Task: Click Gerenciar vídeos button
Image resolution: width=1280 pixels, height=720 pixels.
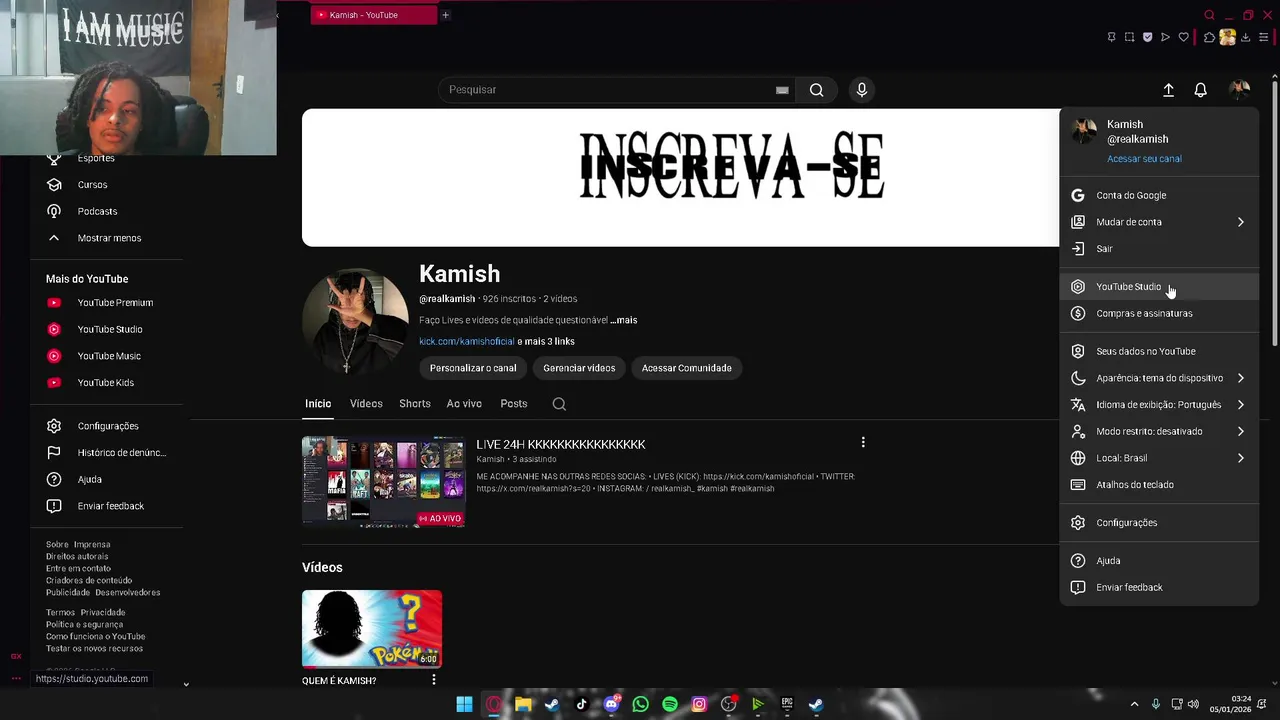Action: coord(579,368)
